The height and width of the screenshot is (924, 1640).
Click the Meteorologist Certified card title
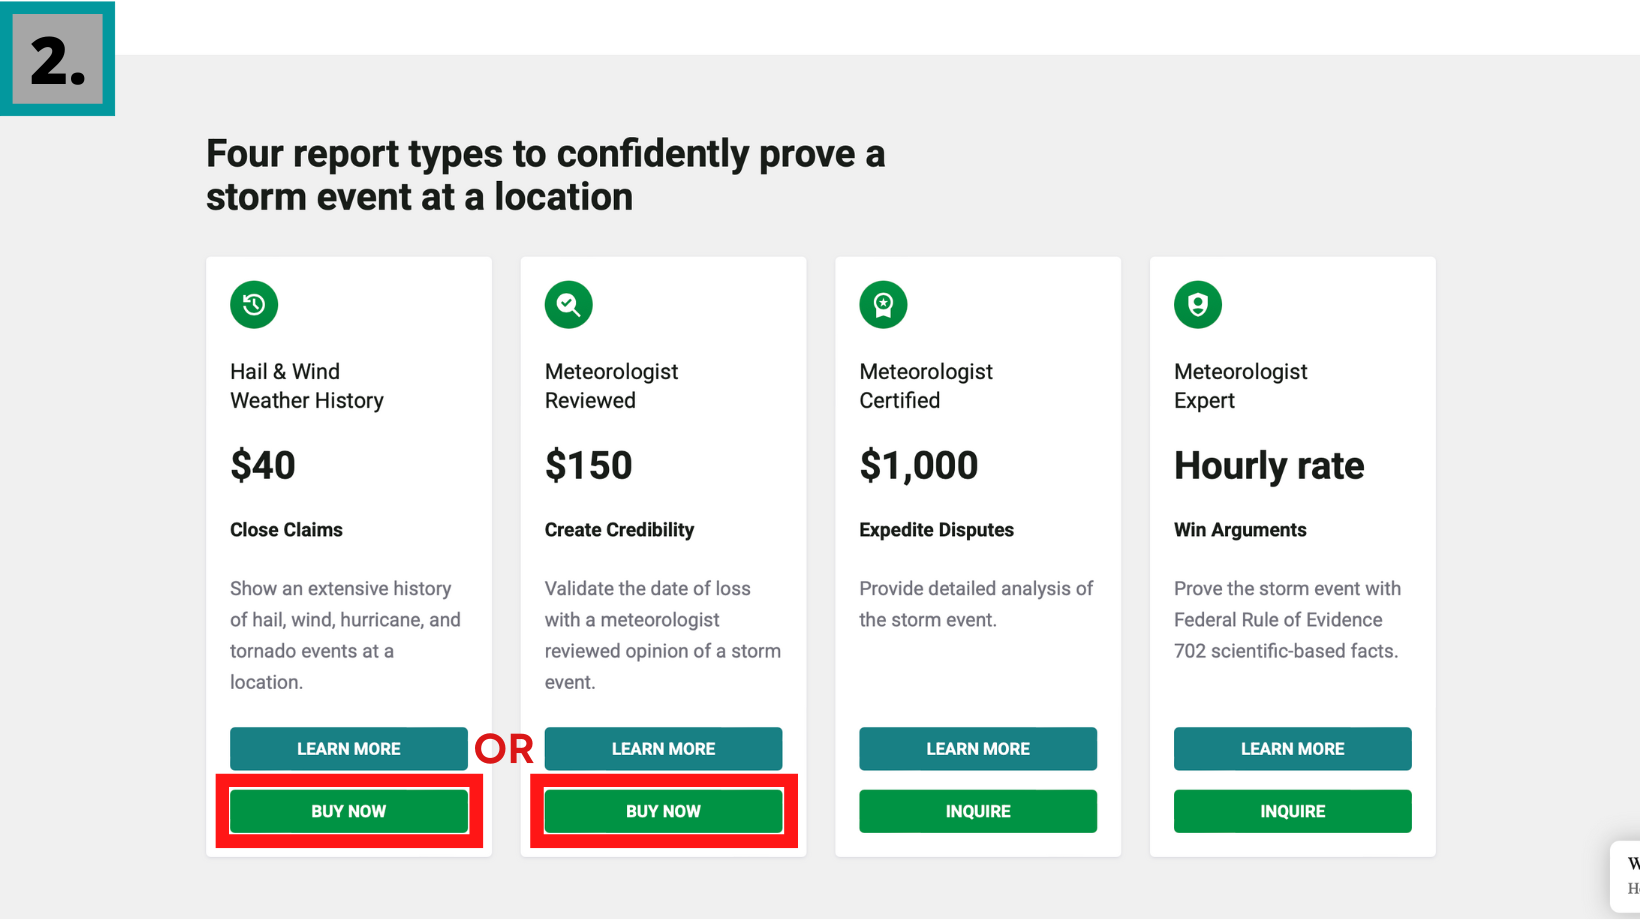click(x=926, y=386)
